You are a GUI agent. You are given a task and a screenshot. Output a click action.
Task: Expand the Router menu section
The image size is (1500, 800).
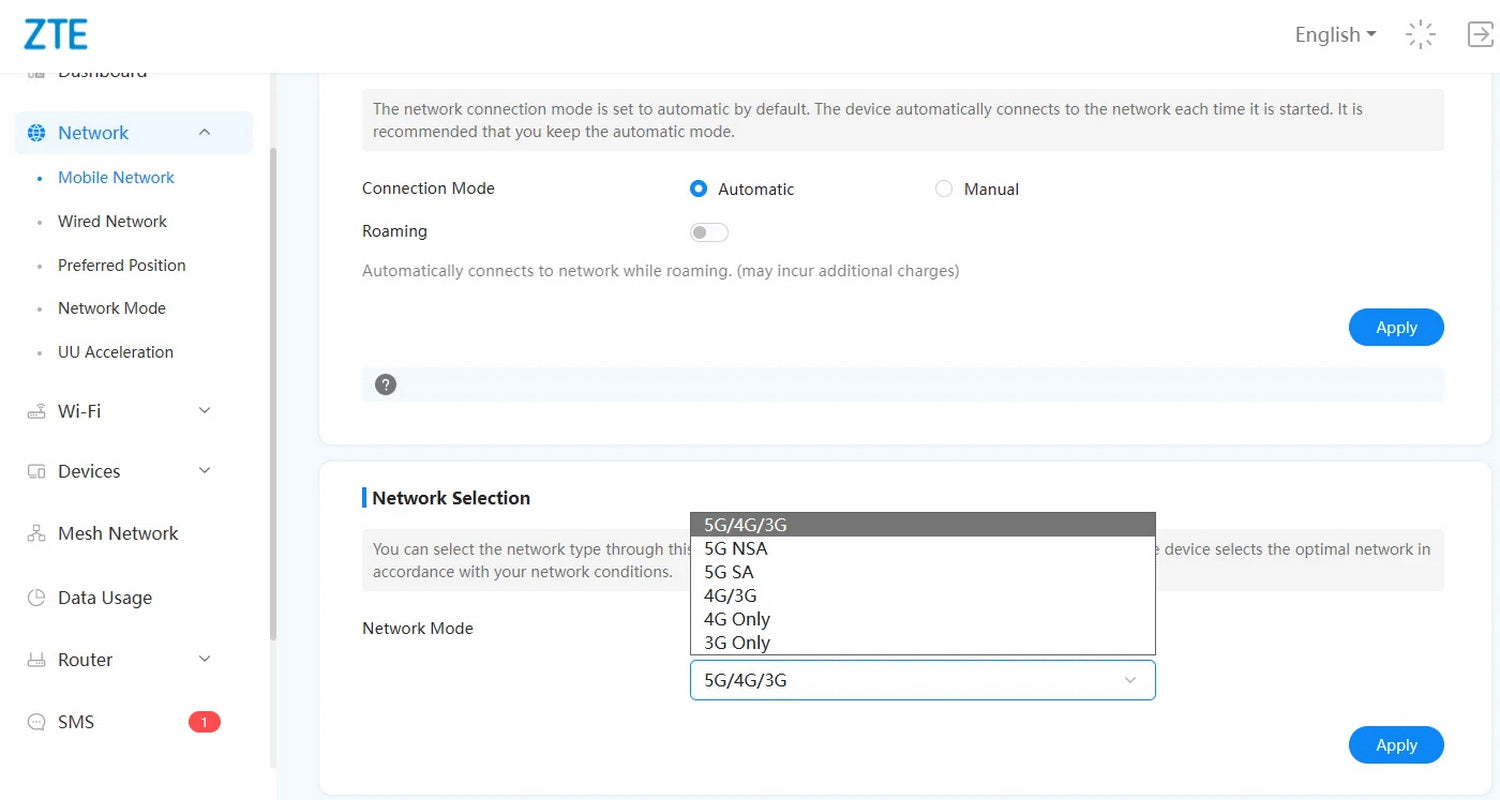(204, 660)
